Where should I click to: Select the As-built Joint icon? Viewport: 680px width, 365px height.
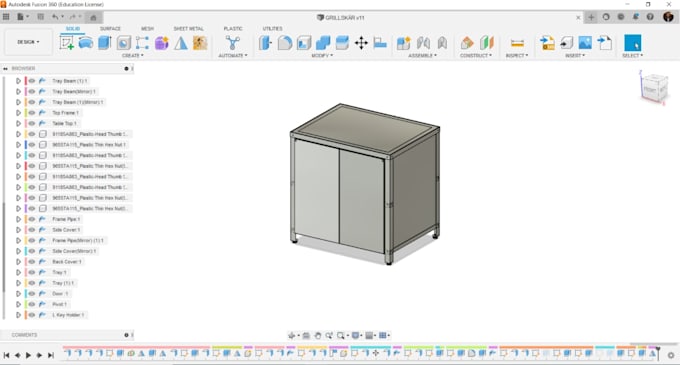pyautogui.click(x=442, y=43)
